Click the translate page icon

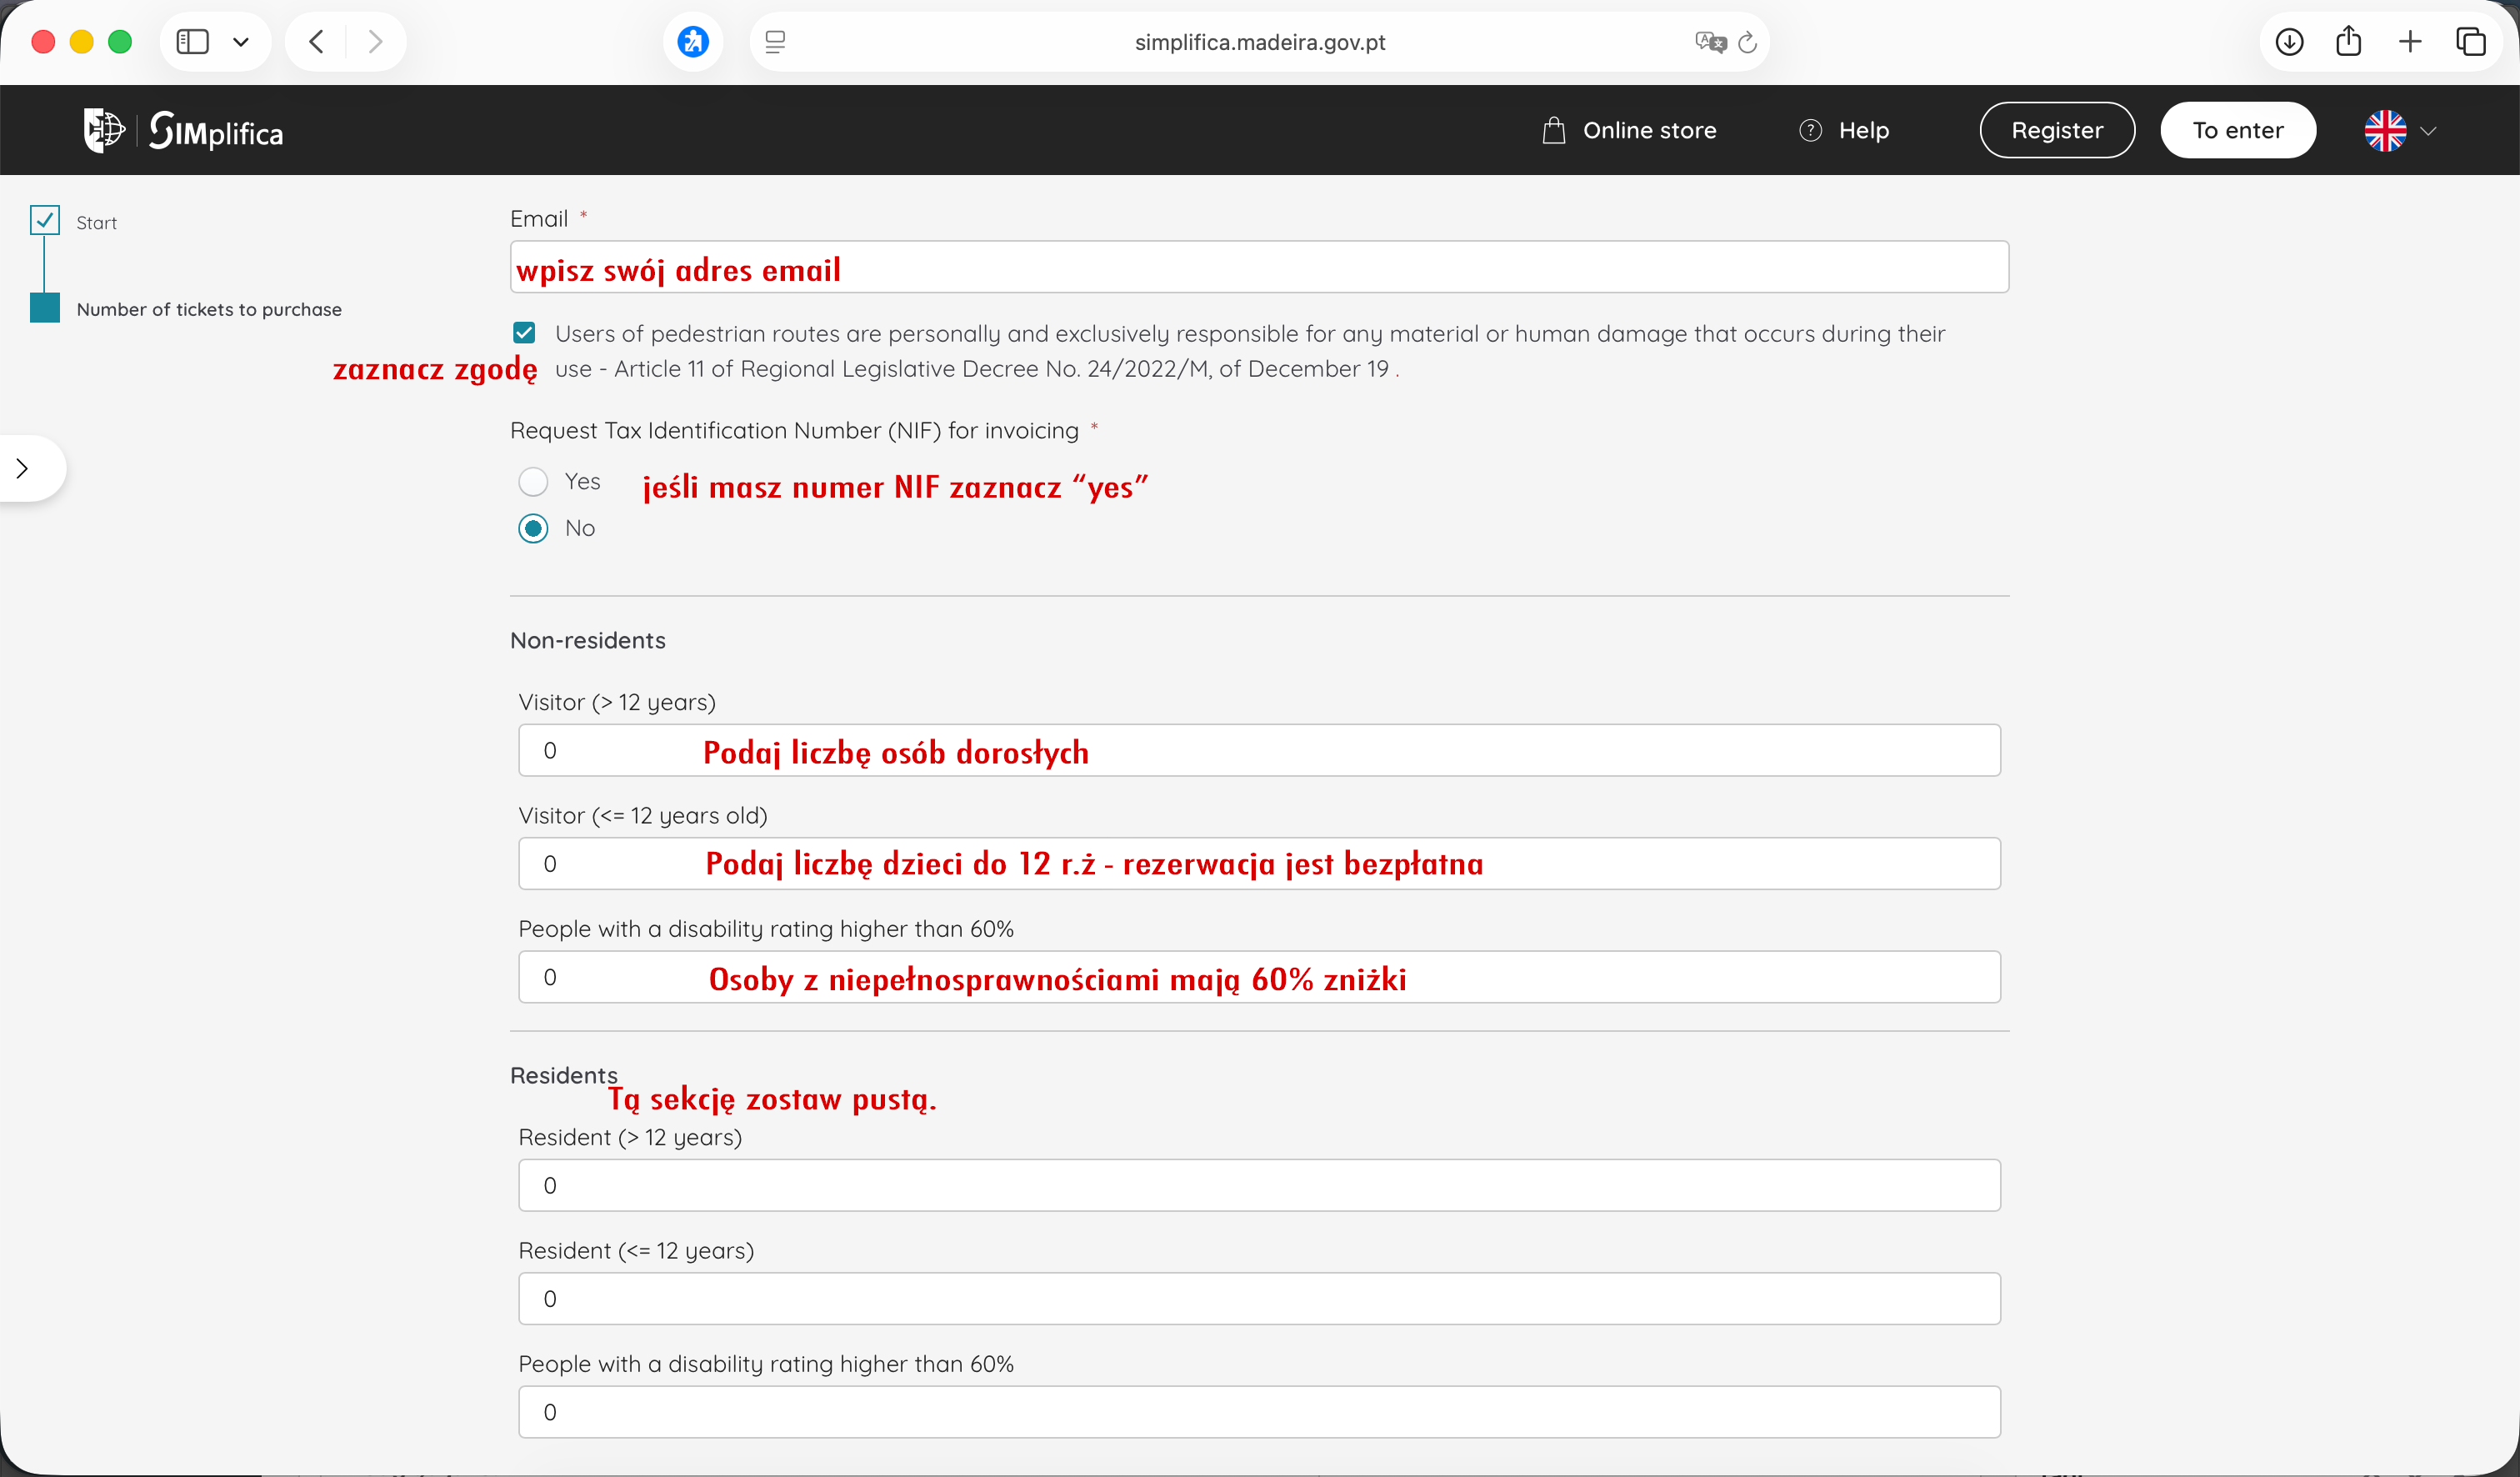pyautogui.click(x=1709, y=42)
